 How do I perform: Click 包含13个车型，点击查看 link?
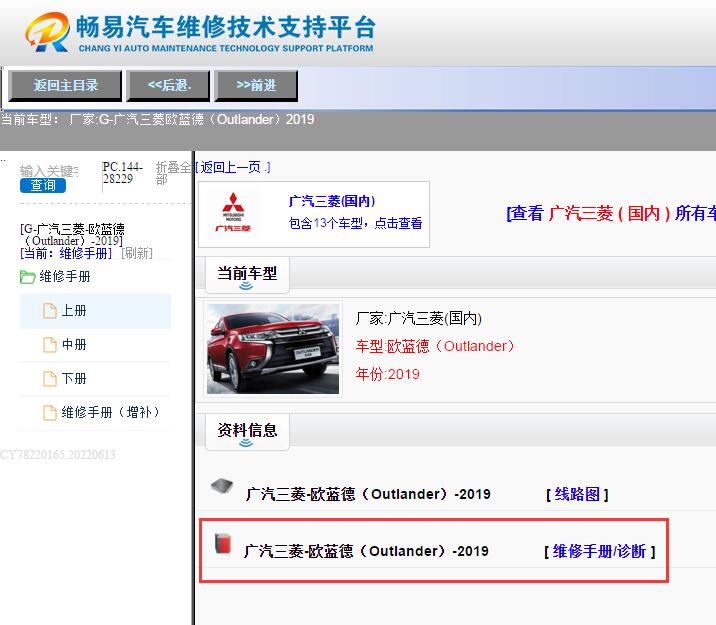click(x=355, y=223)
